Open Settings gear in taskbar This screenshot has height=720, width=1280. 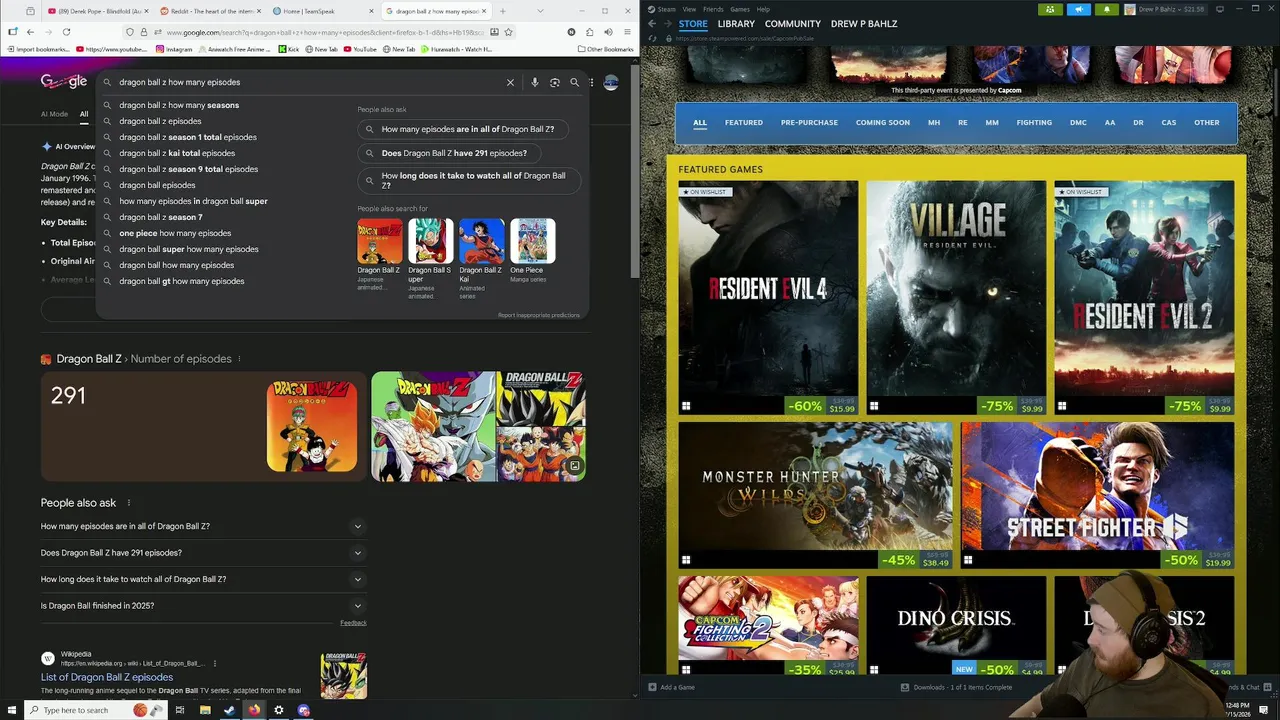(279, 710)
